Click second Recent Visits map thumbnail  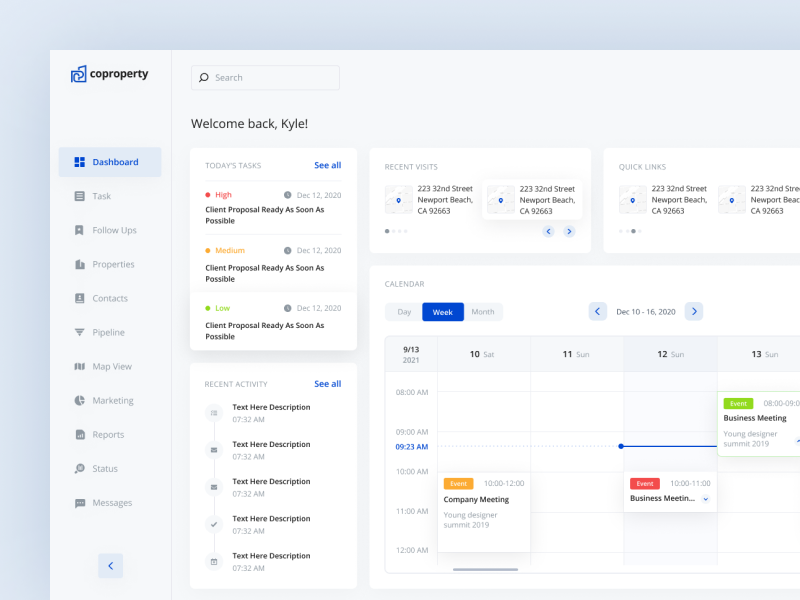click(501, 199)
